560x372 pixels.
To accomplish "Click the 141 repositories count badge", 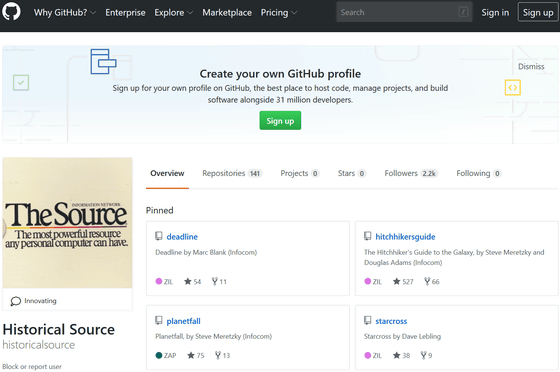I will click(x=255, y=174).
